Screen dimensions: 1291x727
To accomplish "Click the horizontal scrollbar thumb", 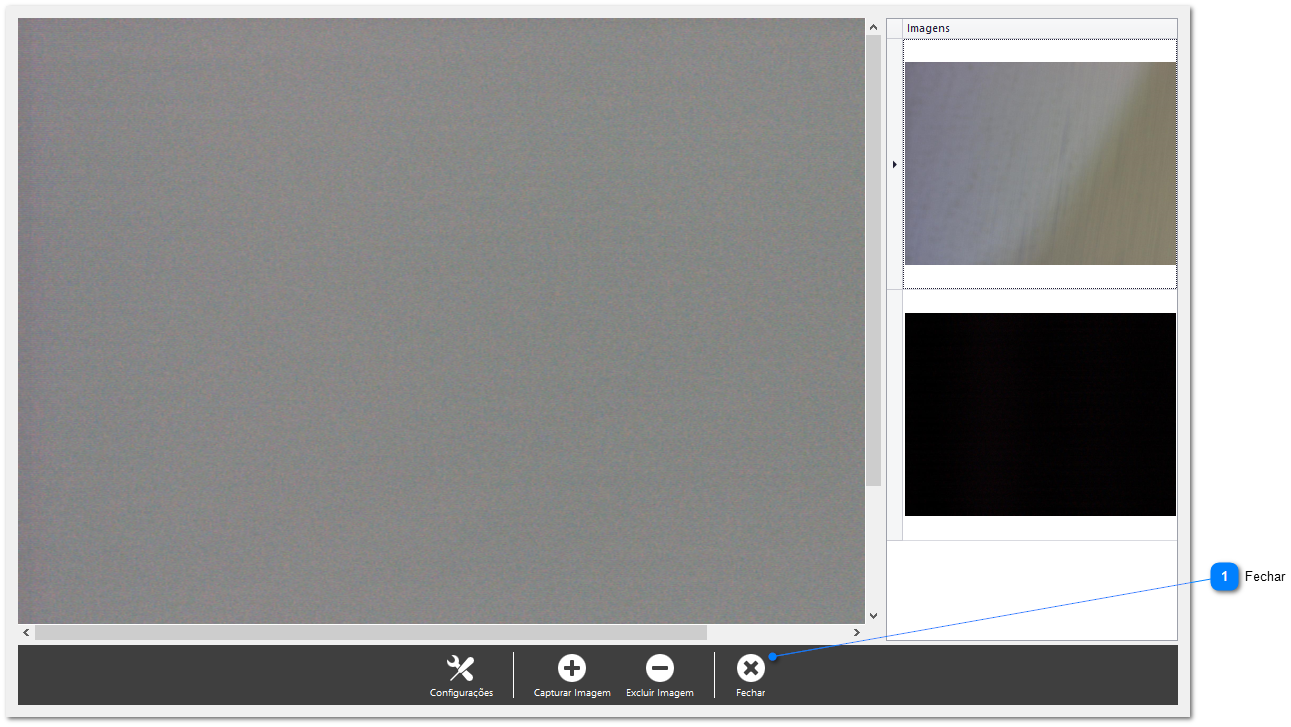I will coord(371,633).
